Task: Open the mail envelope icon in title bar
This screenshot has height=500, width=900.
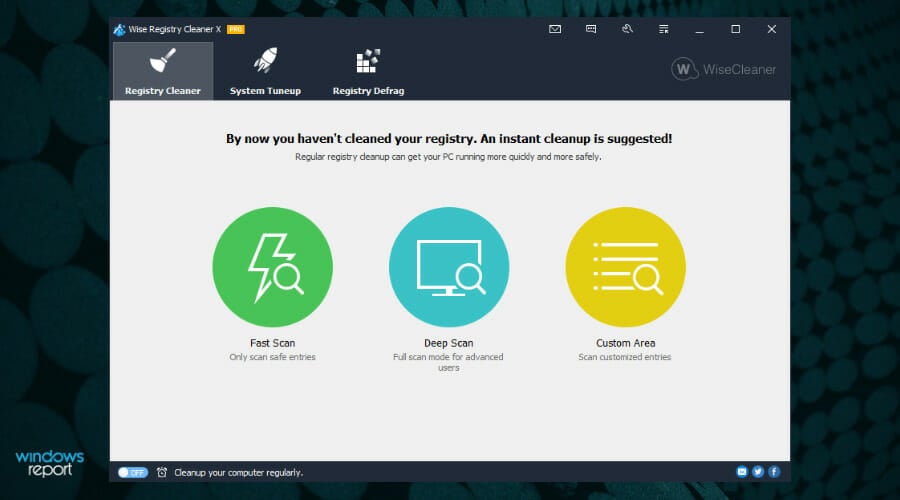Action: (555, 29)
